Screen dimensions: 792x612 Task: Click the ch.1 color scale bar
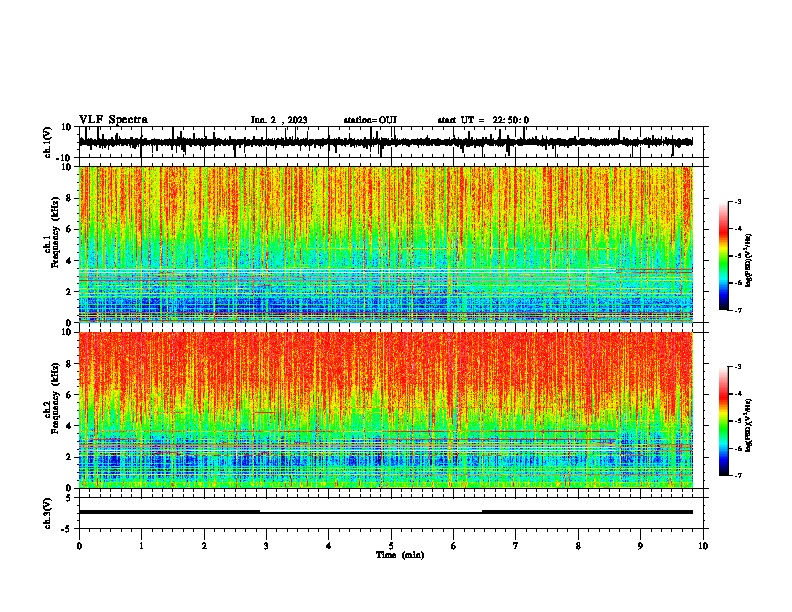(x=723, y=256)
